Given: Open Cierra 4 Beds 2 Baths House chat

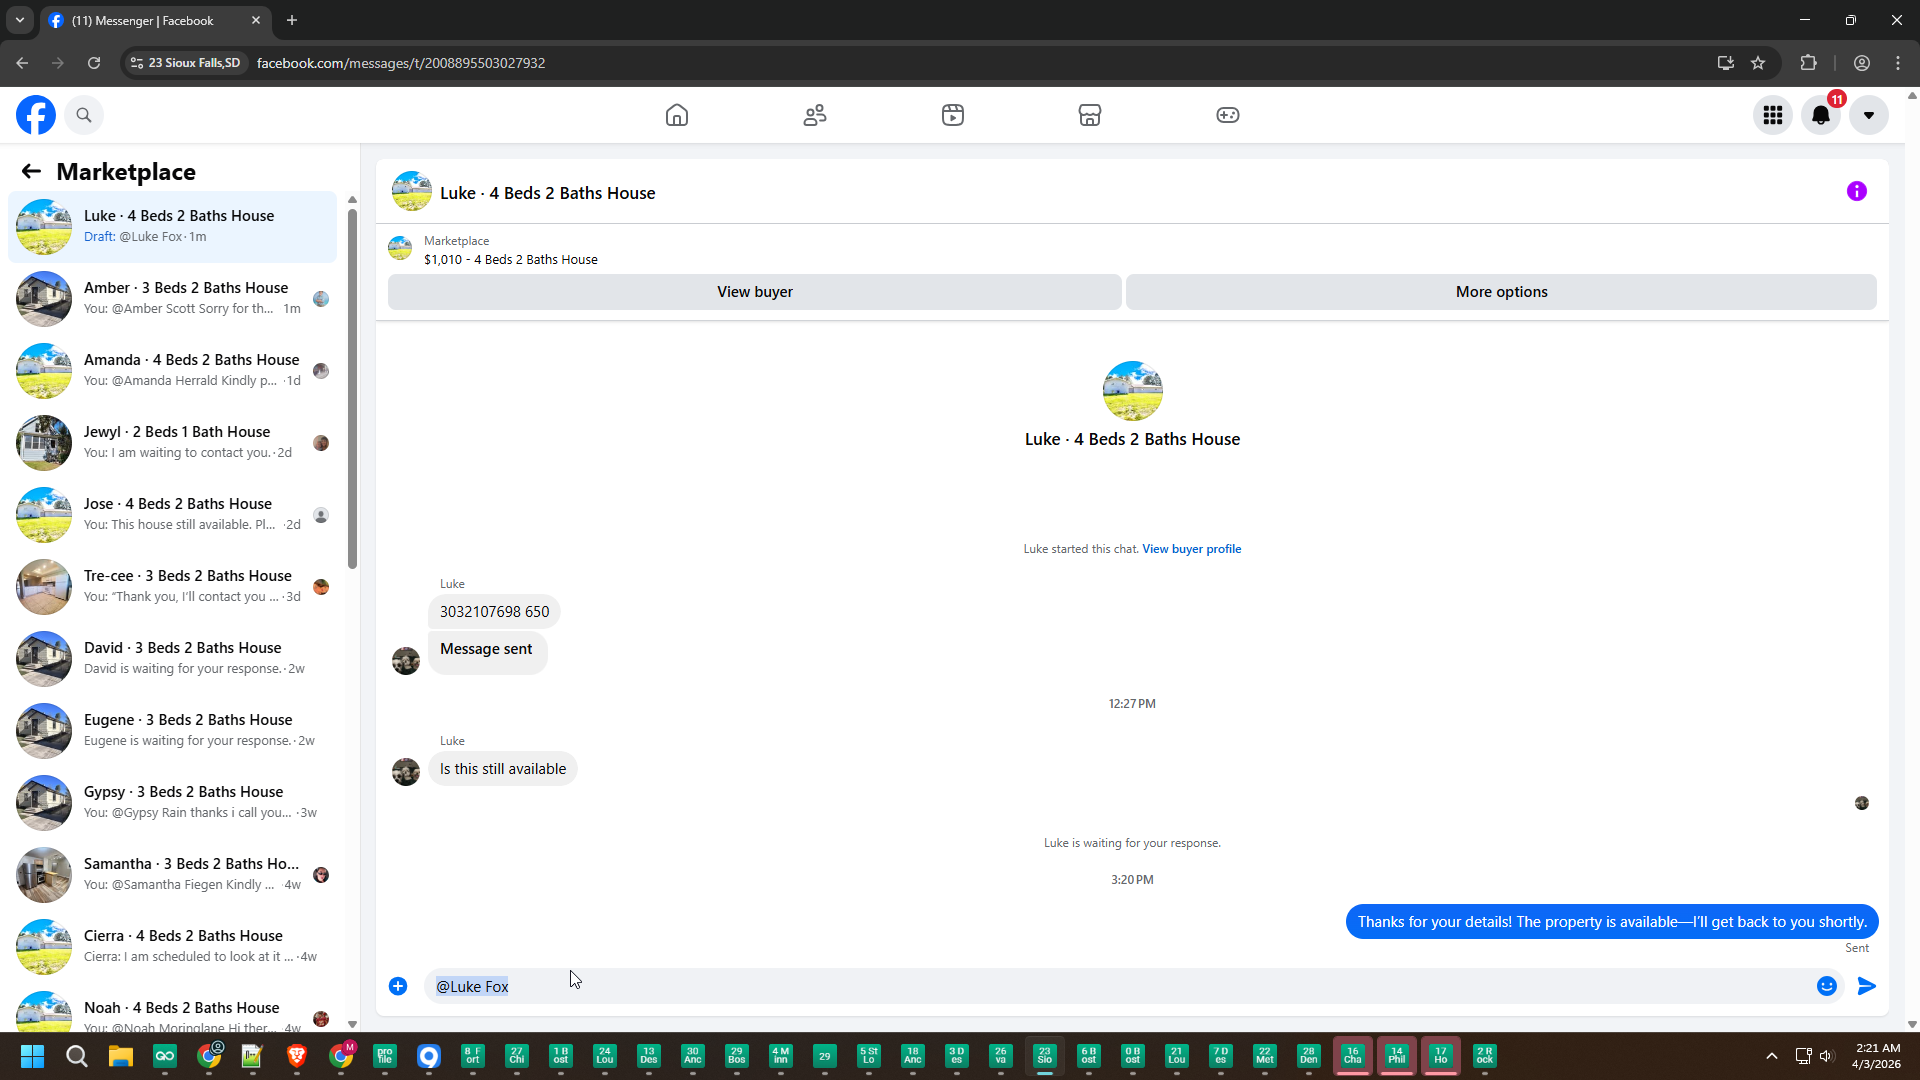Looking at the screenshot, I should 173,946.
